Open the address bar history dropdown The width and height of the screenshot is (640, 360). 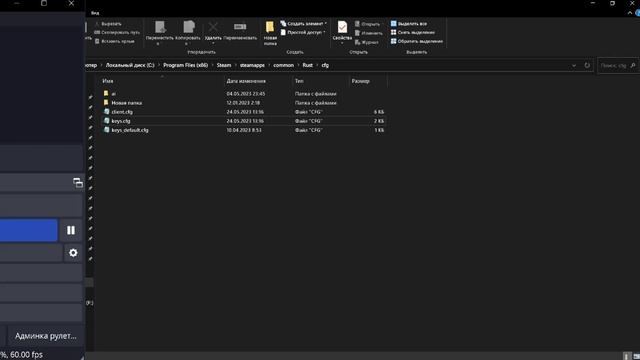[574, 65]
